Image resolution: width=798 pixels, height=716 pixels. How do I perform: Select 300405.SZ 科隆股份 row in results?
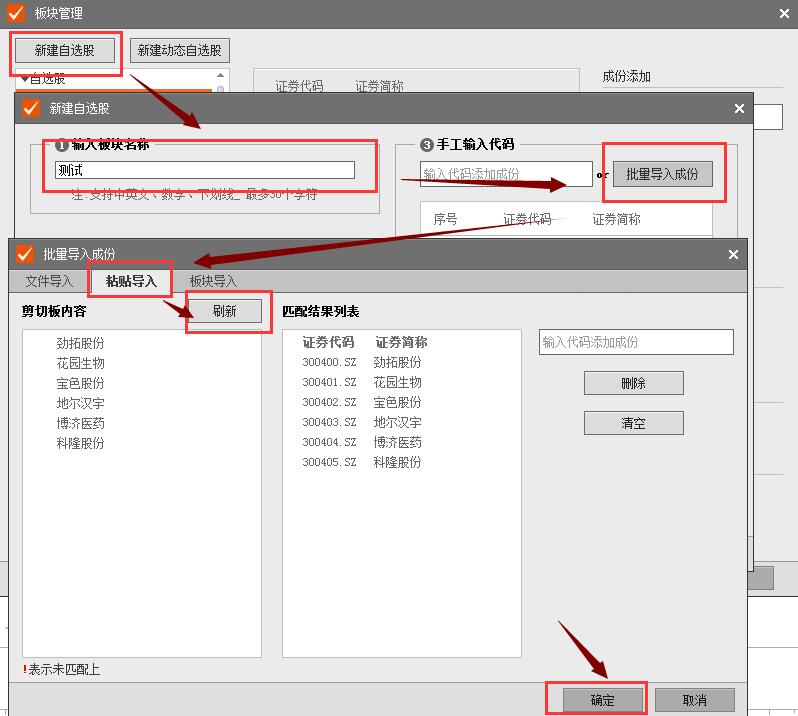point(362,462)
